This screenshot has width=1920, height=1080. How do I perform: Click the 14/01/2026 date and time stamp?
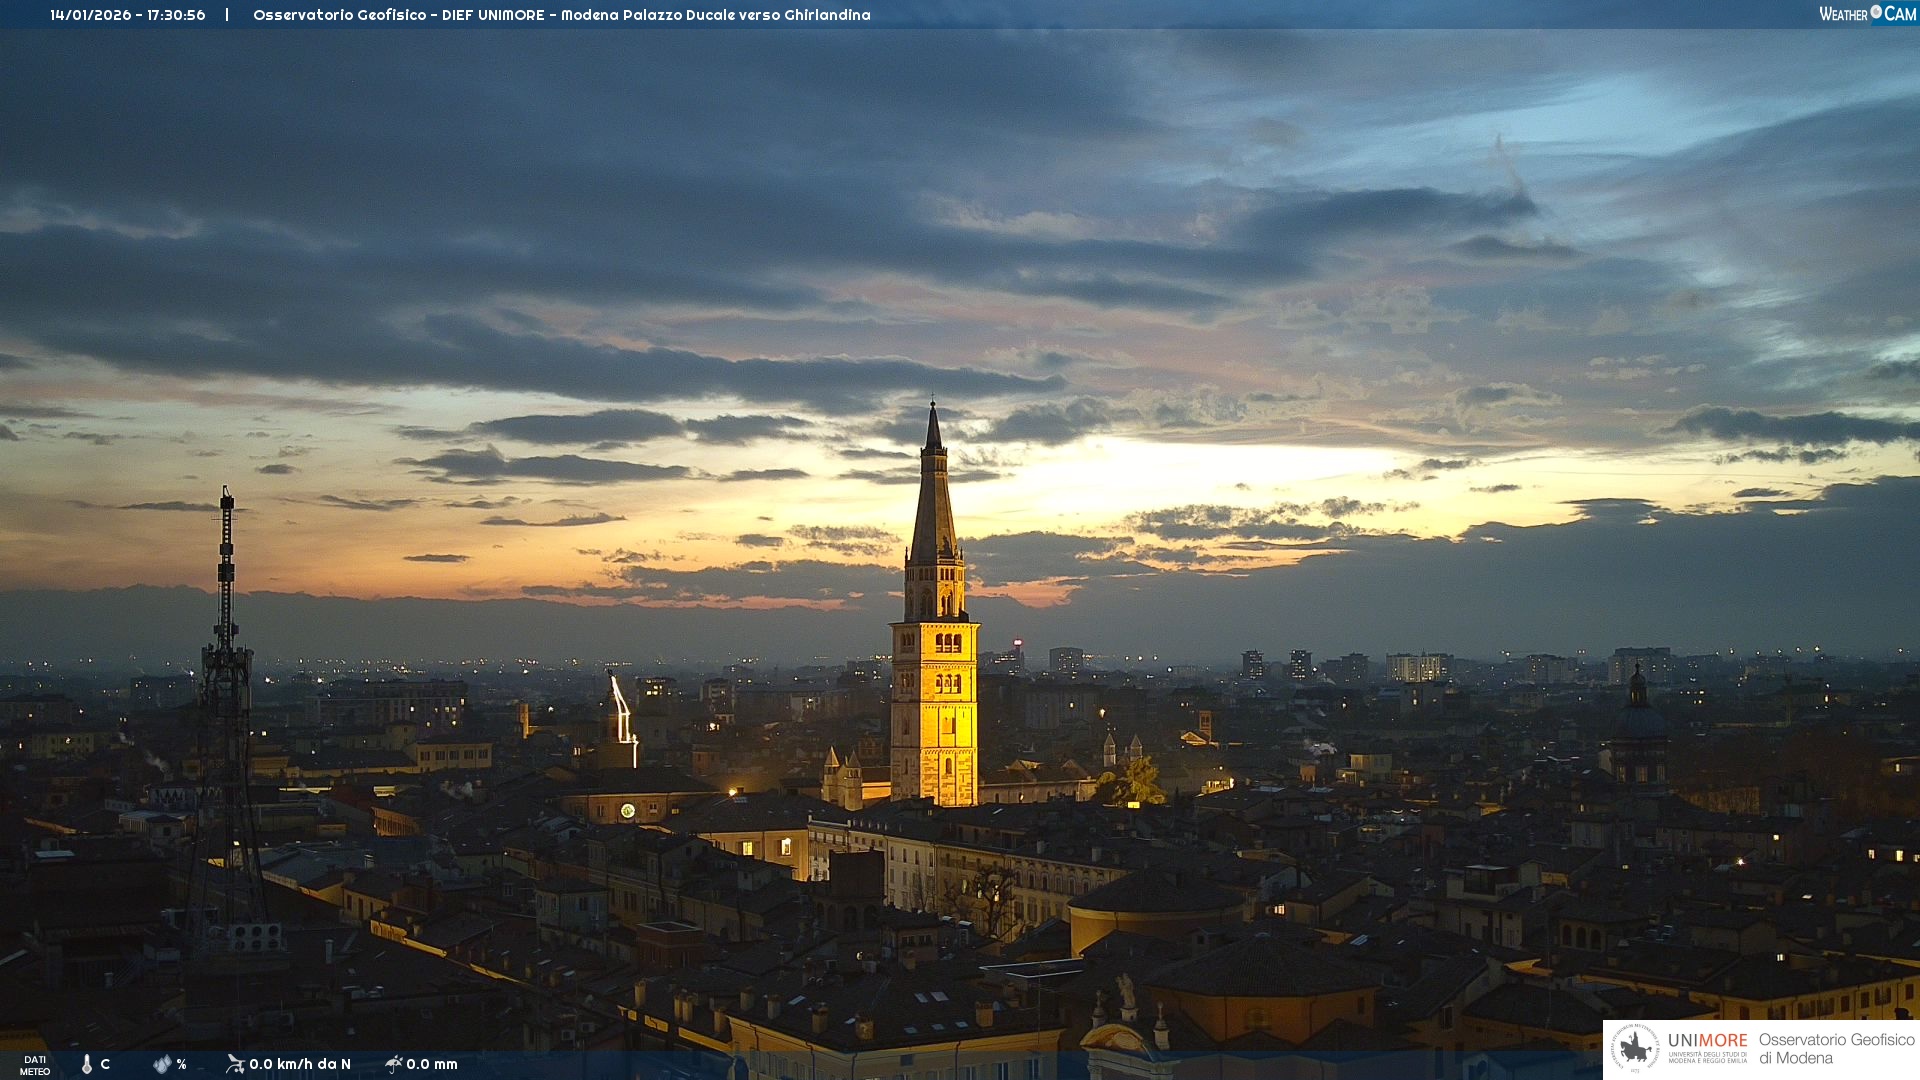[127, 15]
